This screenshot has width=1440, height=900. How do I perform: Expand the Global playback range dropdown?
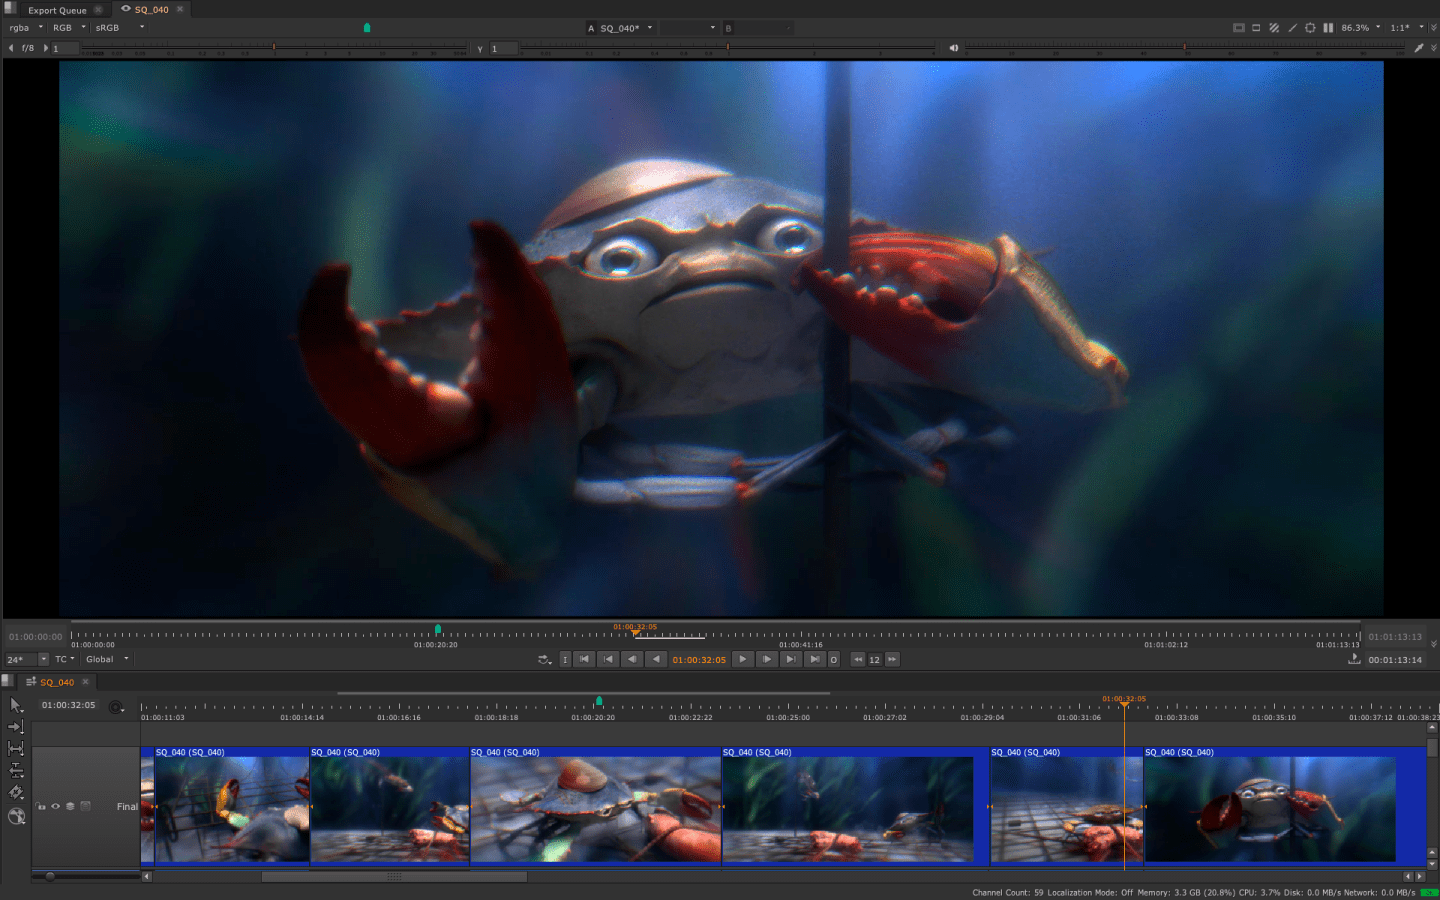[x=107, y=659]
